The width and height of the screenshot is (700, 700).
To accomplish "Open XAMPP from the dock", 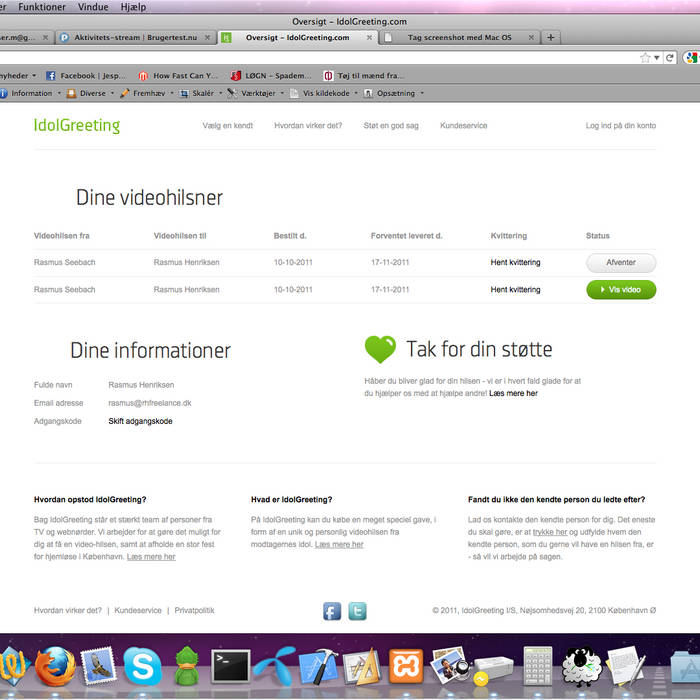I will 406,667.
